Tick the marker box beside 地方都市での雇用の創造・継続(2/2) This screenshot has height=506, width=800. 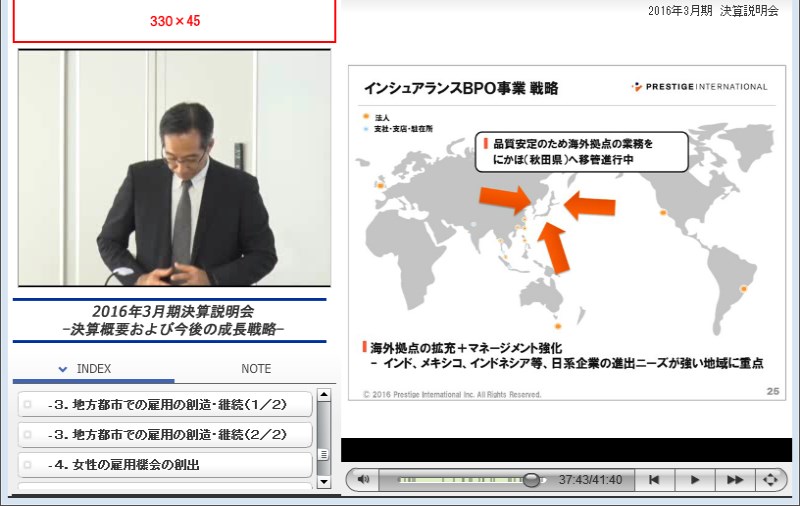pos(28,435)
